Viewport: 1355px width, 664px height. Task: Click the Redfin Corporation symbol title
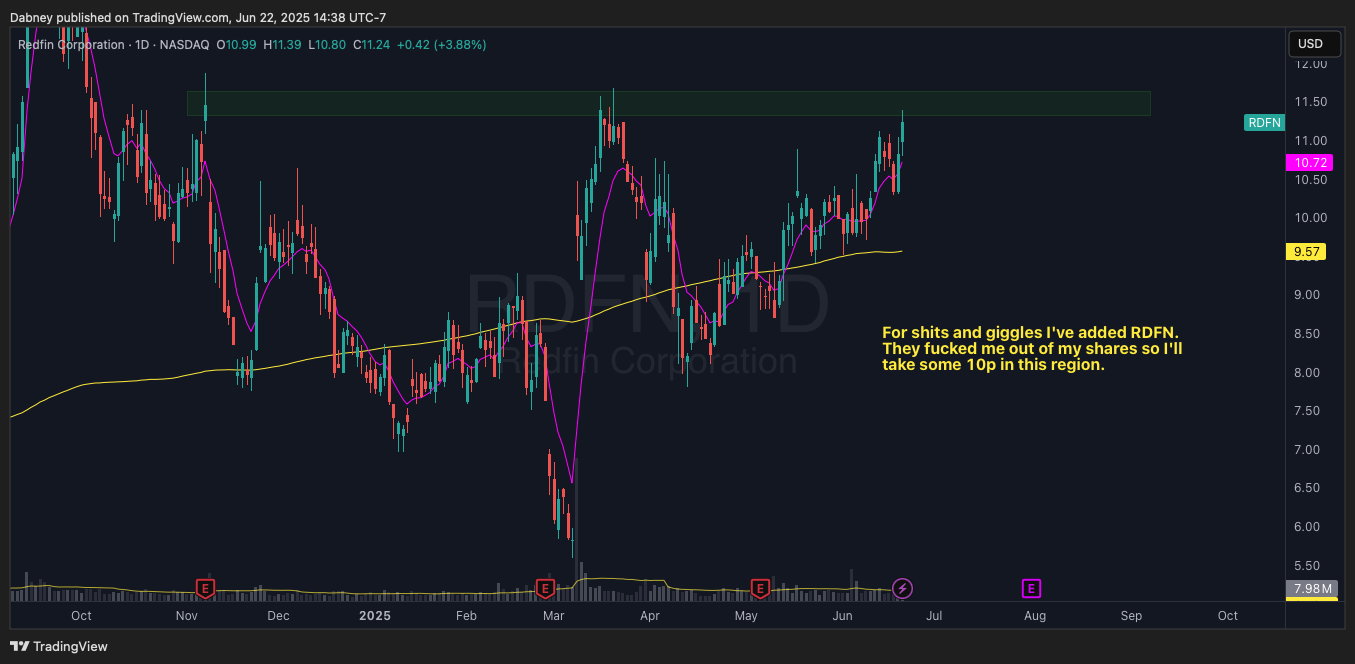[71, 45]
